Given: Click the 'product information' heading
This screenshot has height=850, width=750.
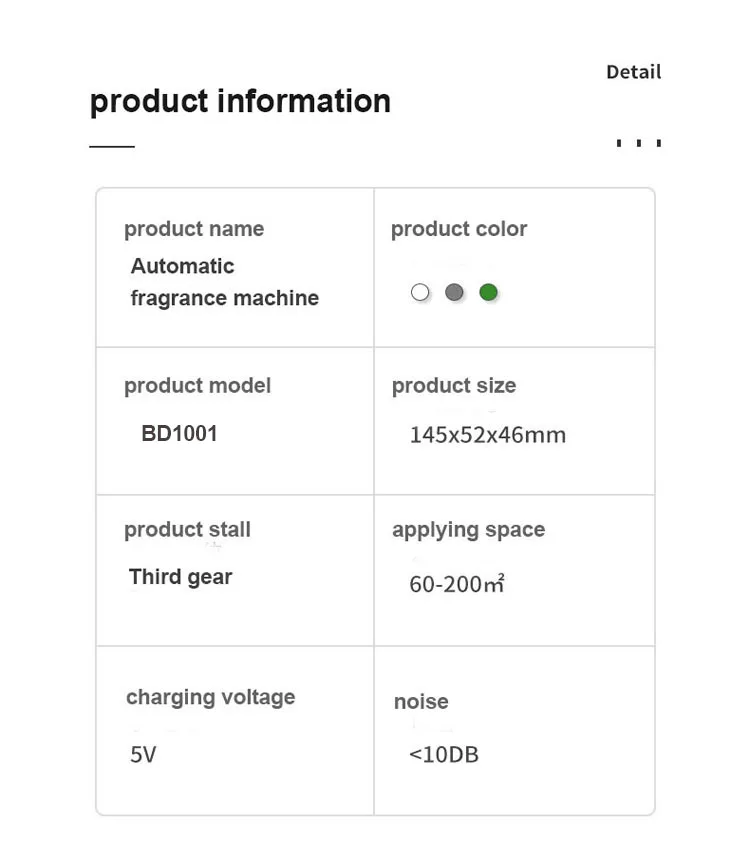Looking at the screenshot, I should [240, 101].
